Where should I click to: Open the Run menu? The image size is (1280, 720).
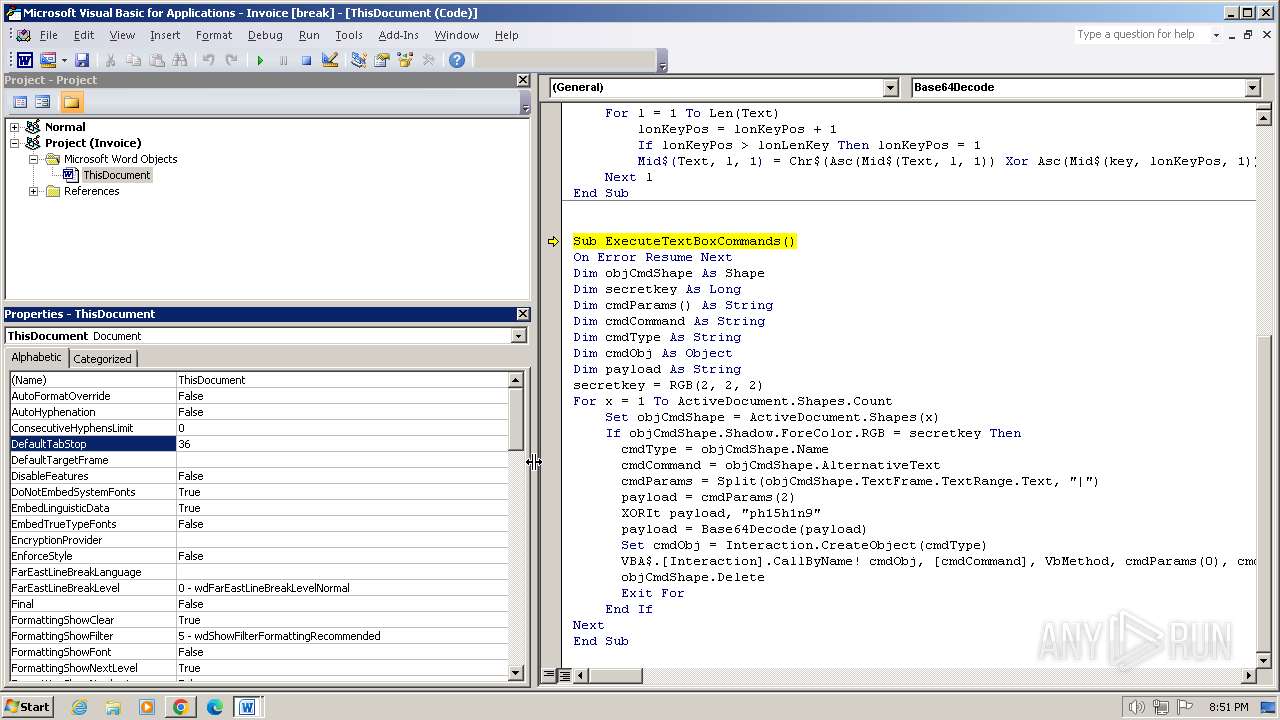309,35
